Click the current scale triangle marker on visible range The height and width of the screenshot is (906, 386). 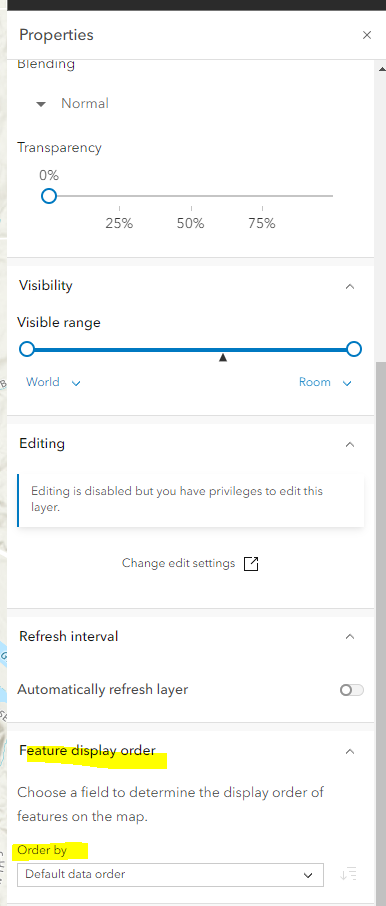click(223, 358)
